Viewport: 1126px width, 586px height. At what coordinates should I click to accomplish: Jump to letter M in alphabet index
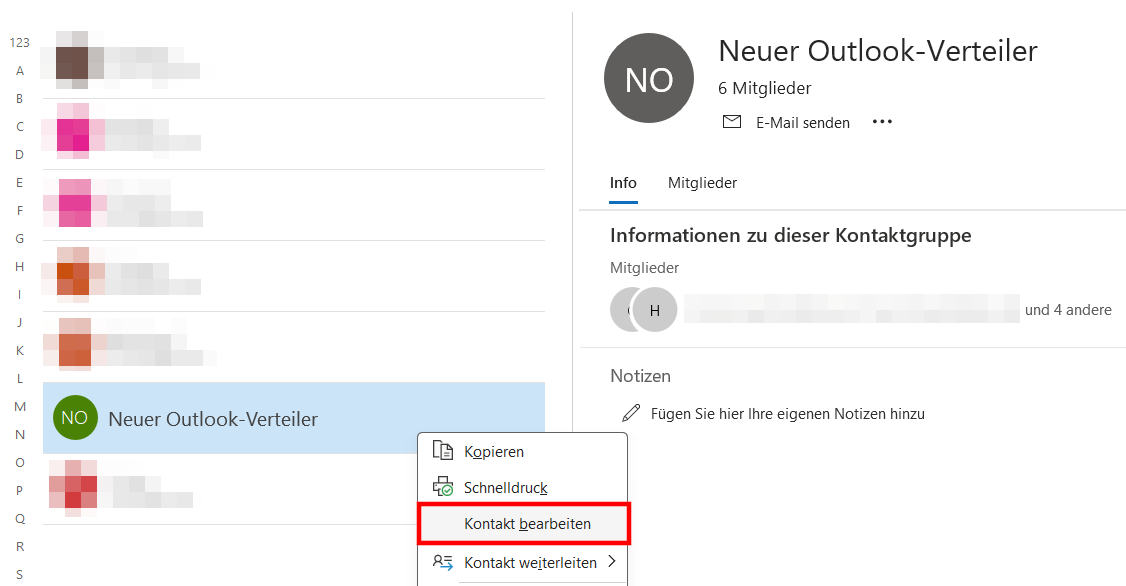point(20,406)
